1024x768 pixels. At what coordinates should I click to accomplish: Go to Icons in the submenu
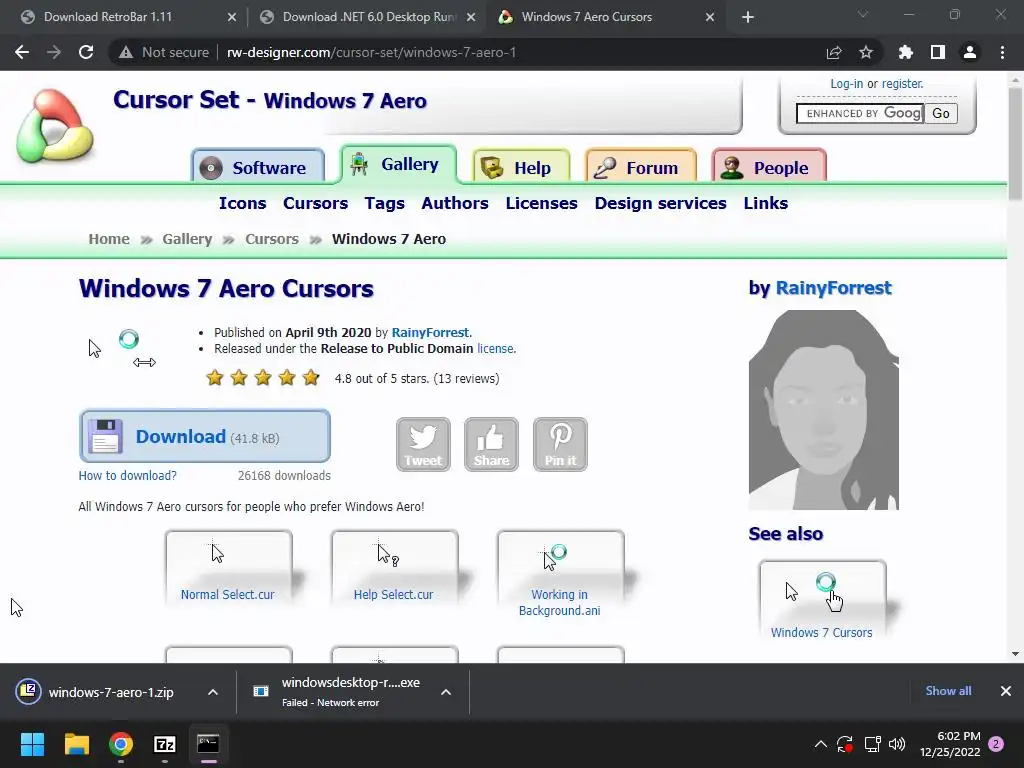[242, 203]
